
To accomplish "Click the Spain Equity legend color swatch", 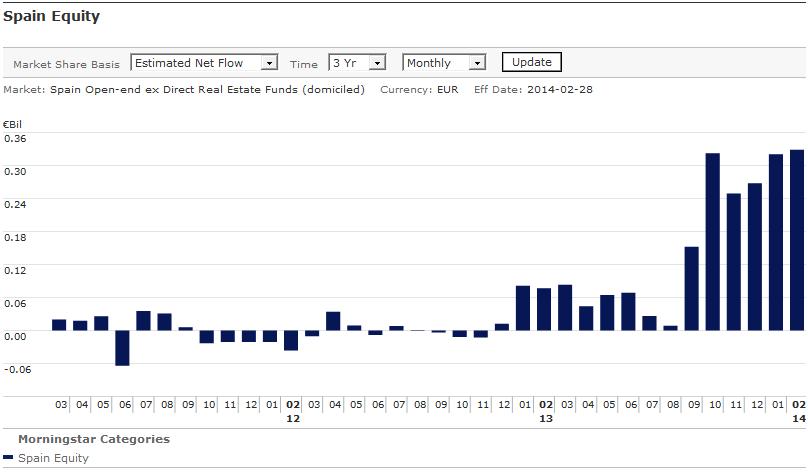I will click(x=9, y=458).
